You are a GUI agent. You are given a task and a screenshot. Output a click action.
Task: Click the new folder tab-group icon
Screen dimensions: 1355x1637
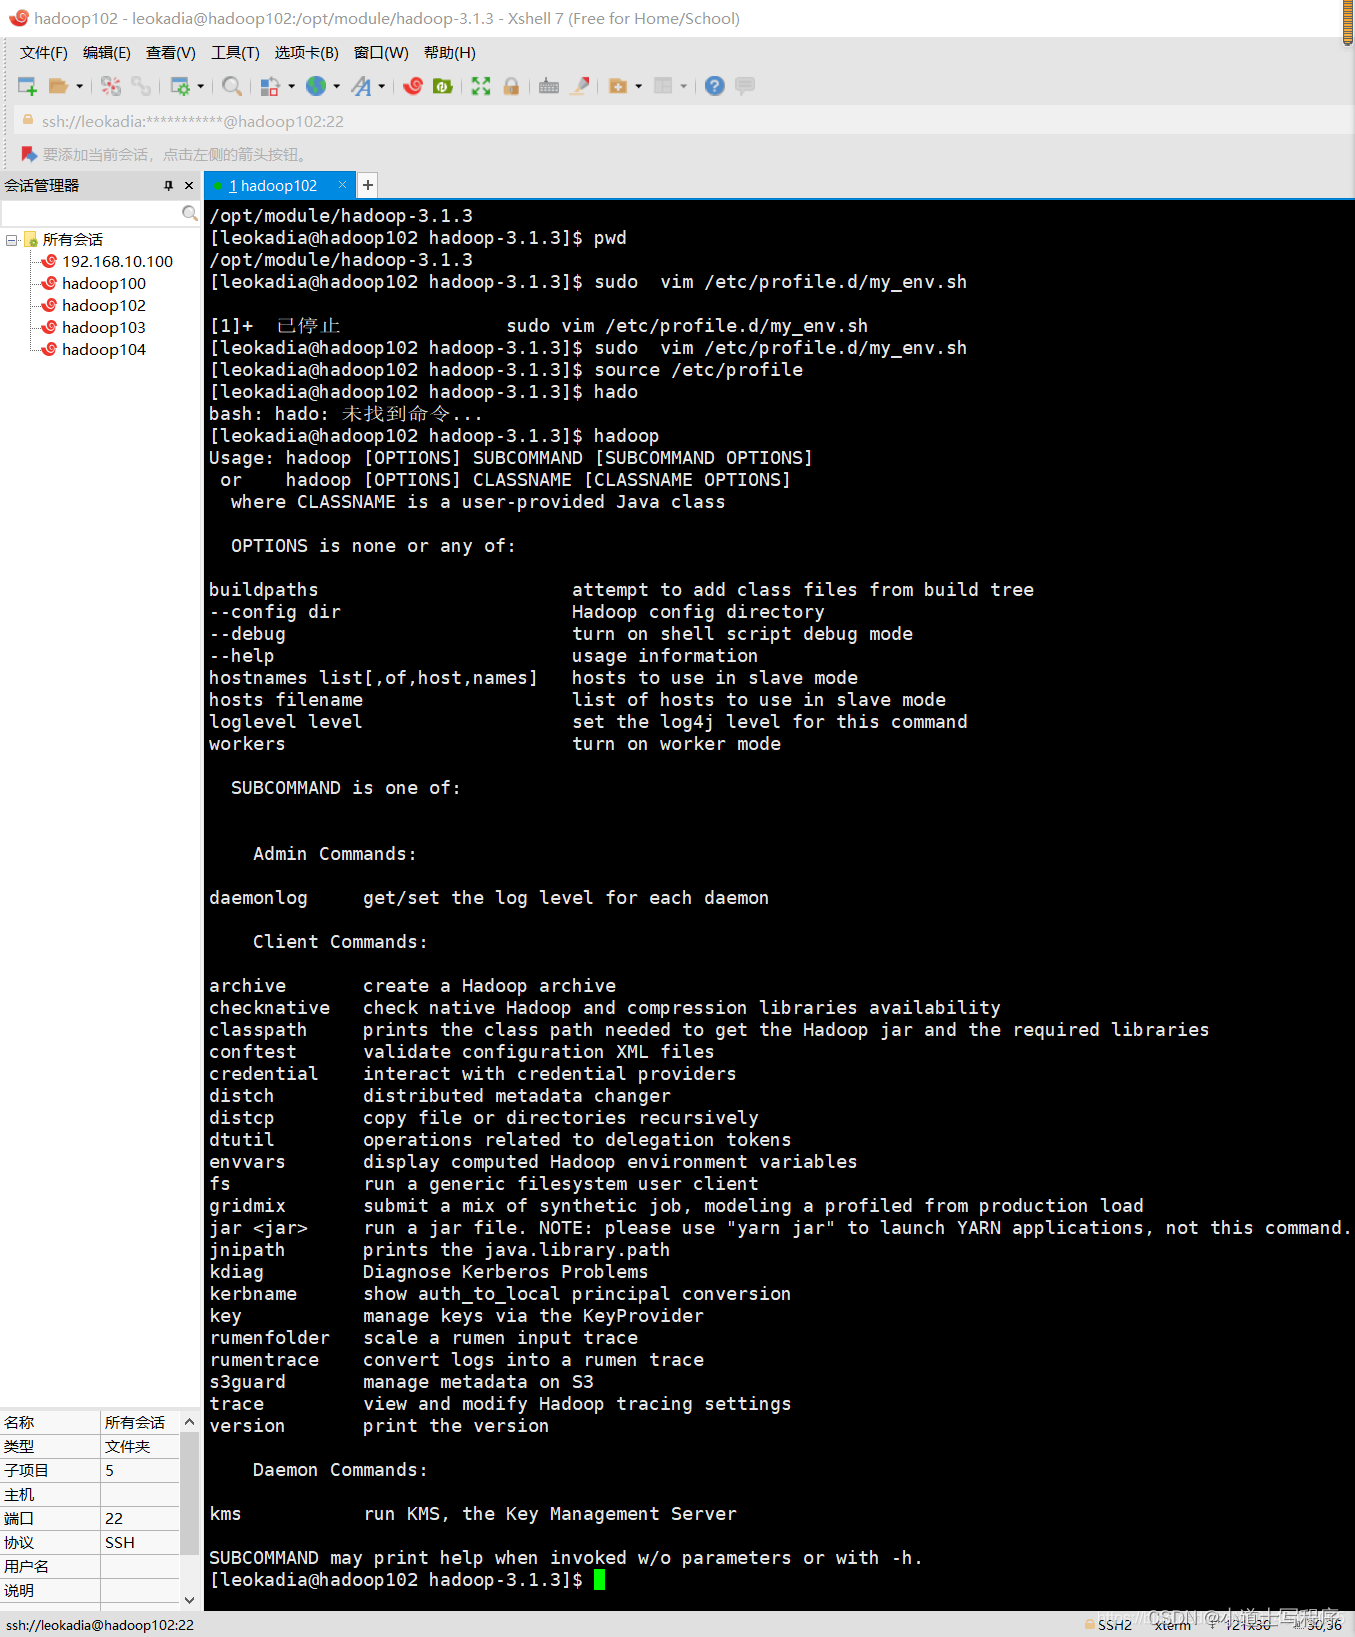click(618, 86)
